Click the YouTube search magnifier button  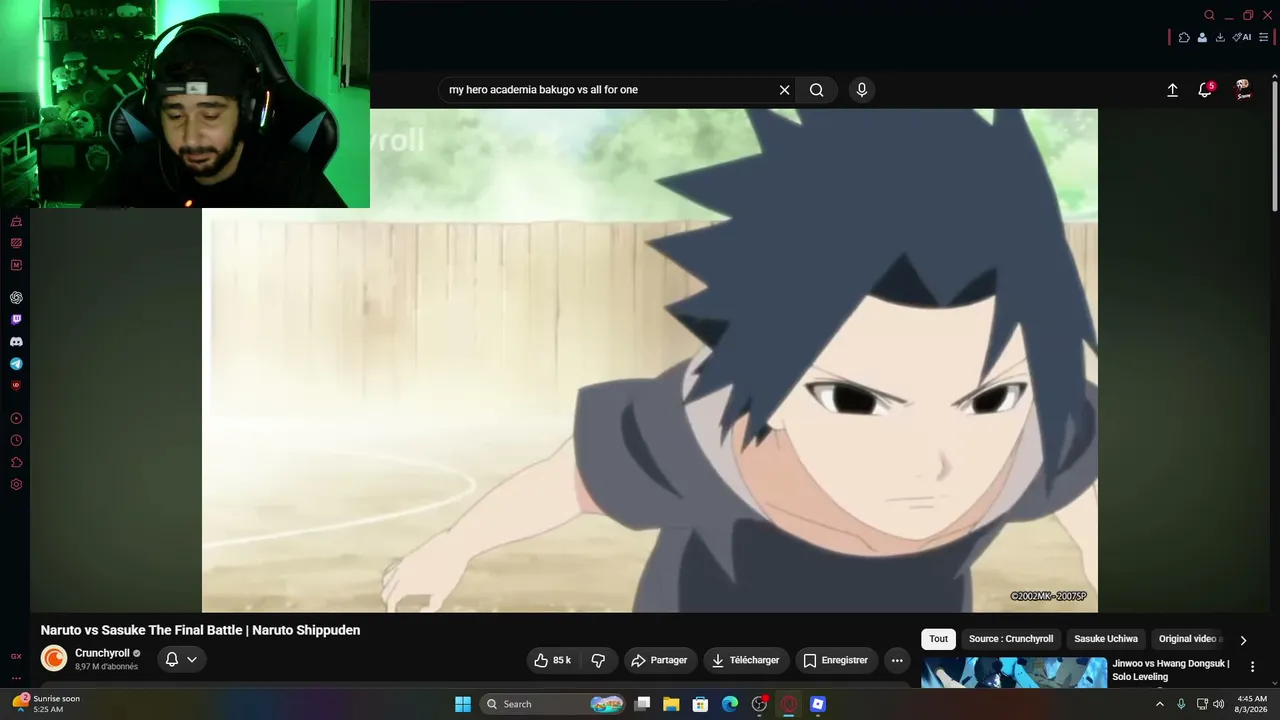tap(817, 90)
